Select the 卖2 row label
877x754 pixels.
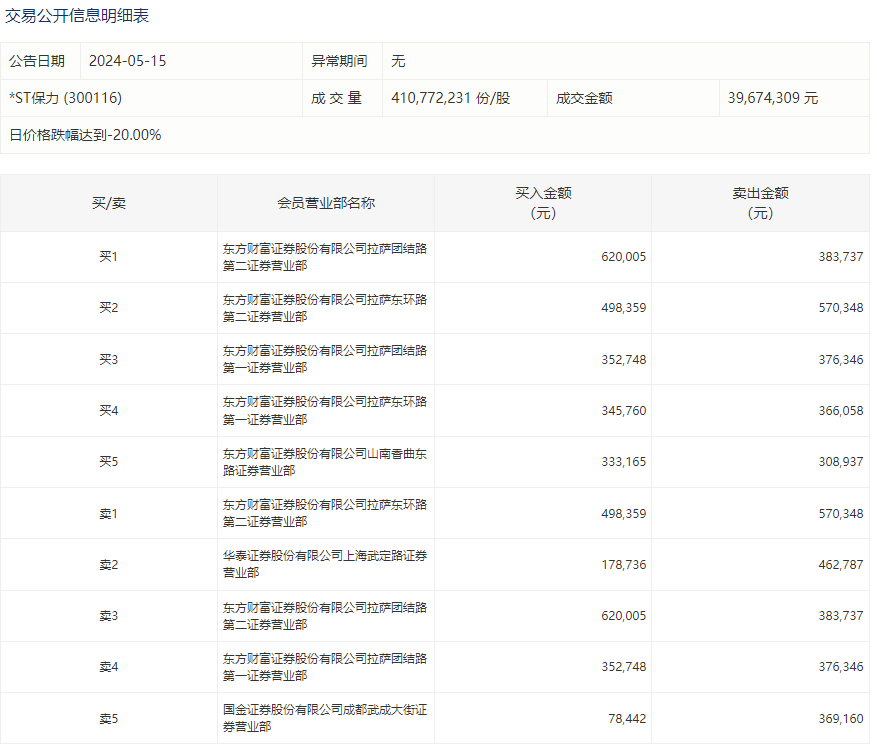pos(110,564)
